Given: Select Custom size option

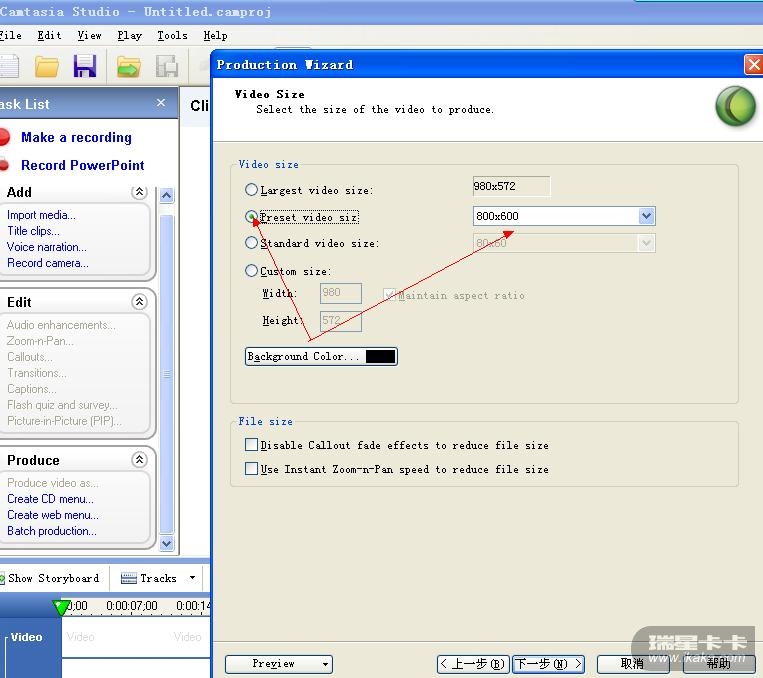Looking at the screenshot, I should [x=251, y=271].
